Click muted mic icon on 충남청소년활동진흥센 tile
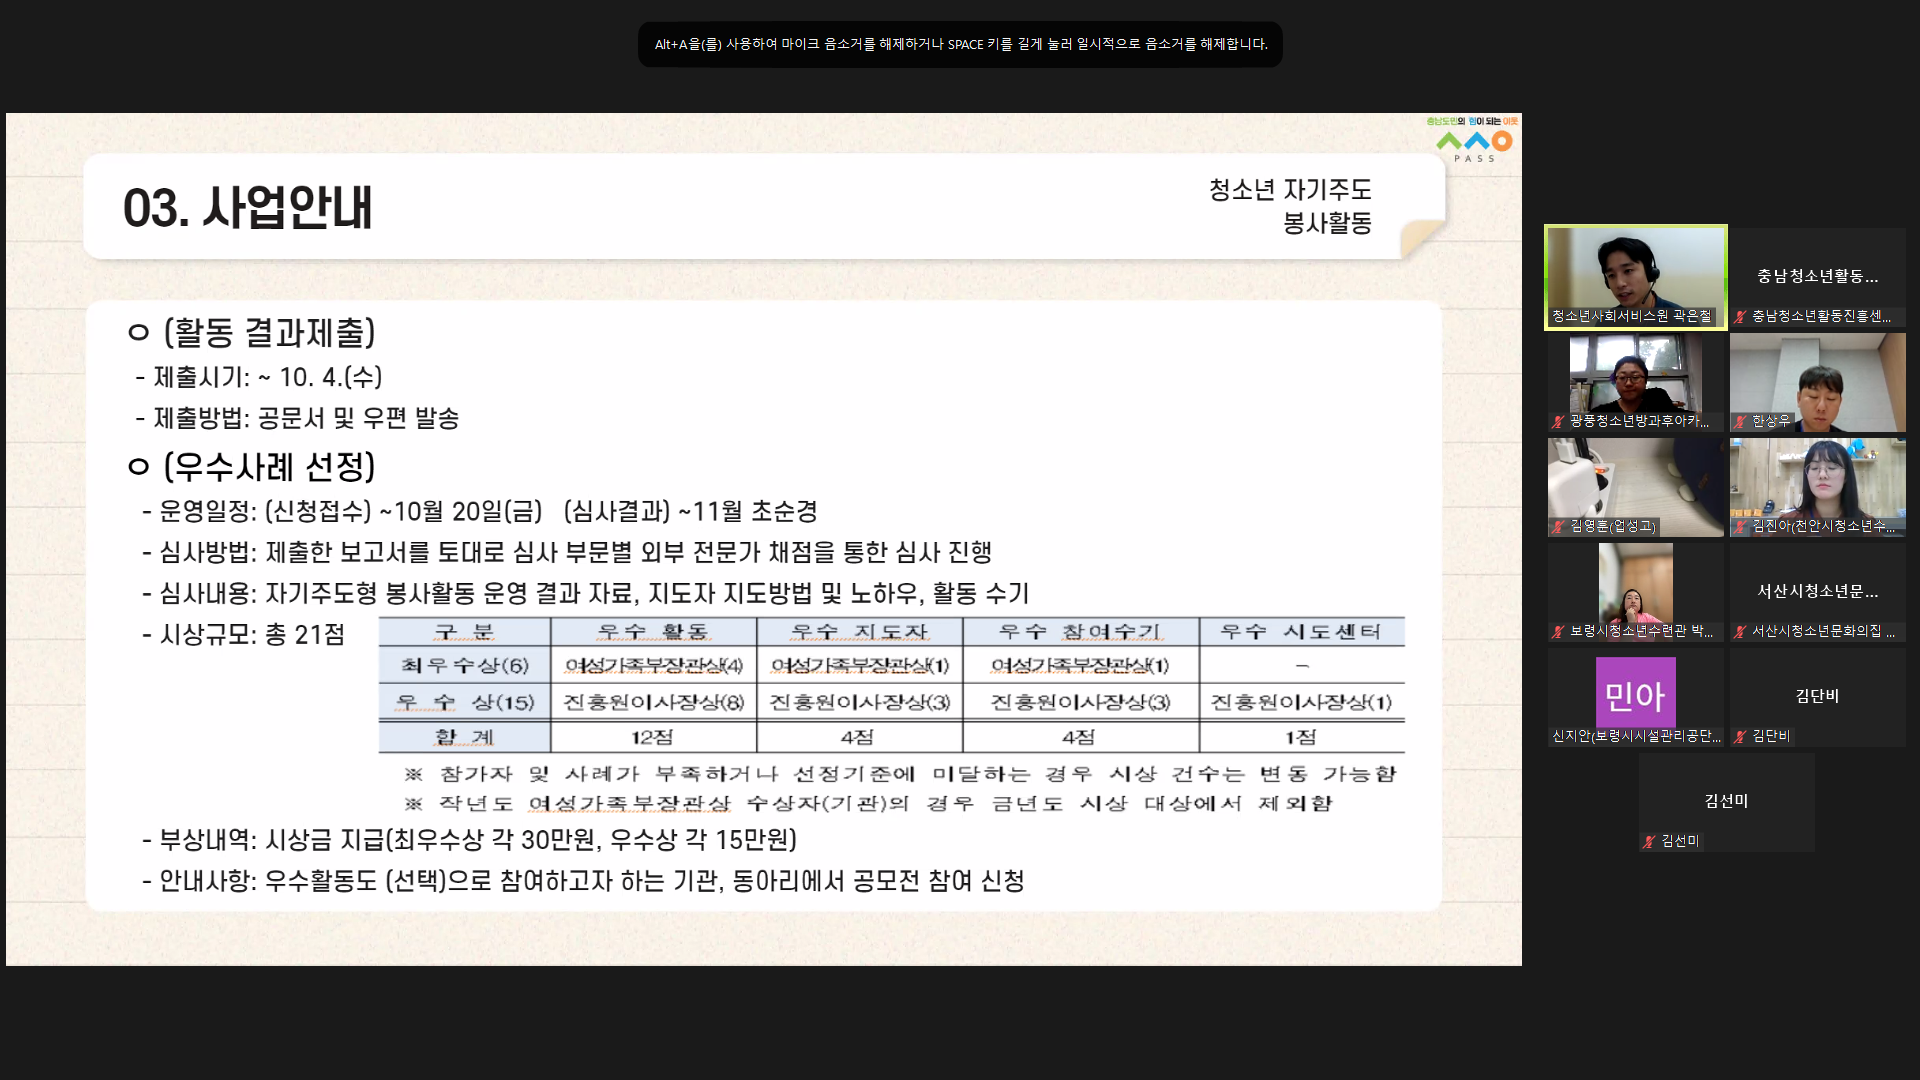Screen dimensions: 1920x1080 pyautogui.click(x=1740, y=317)
